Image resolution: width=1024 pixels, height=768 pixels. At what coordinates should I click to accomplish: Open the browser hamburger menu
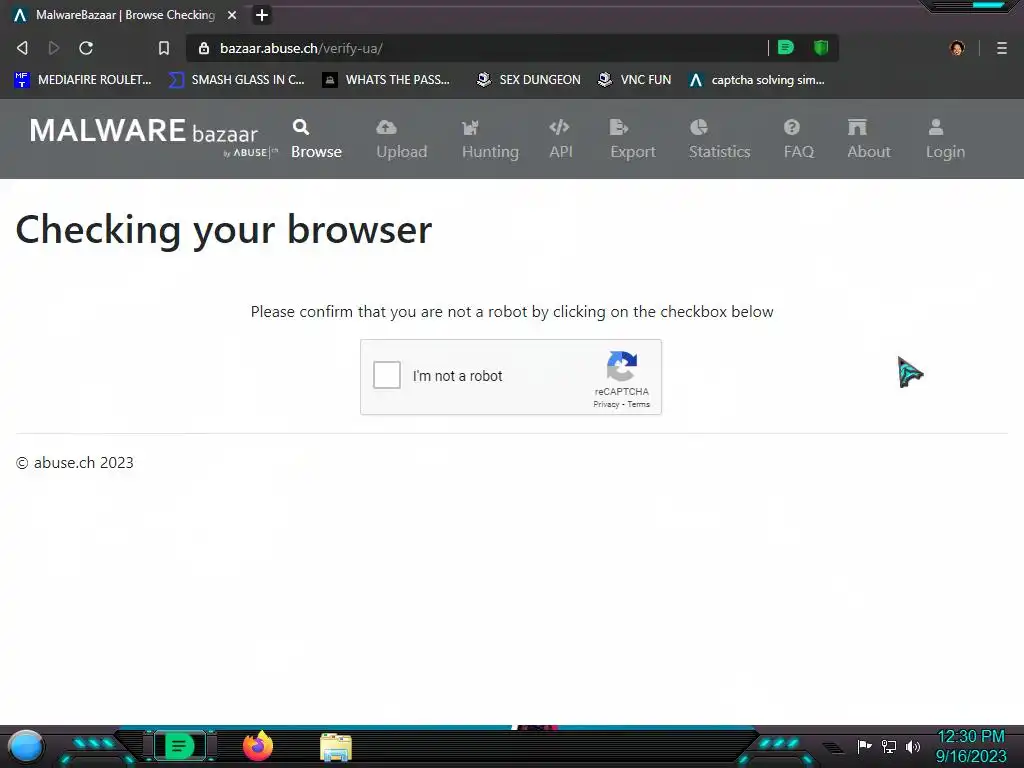[x=1002, y=48]
